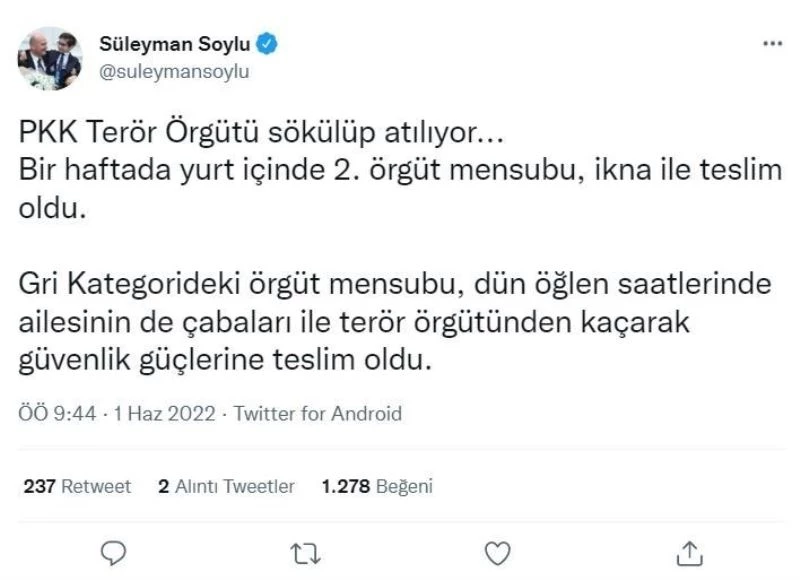This screenshot has width=800, height=580.
Task: Open the @suleymansoylu handle link
Action: click(x=174, y=71)
